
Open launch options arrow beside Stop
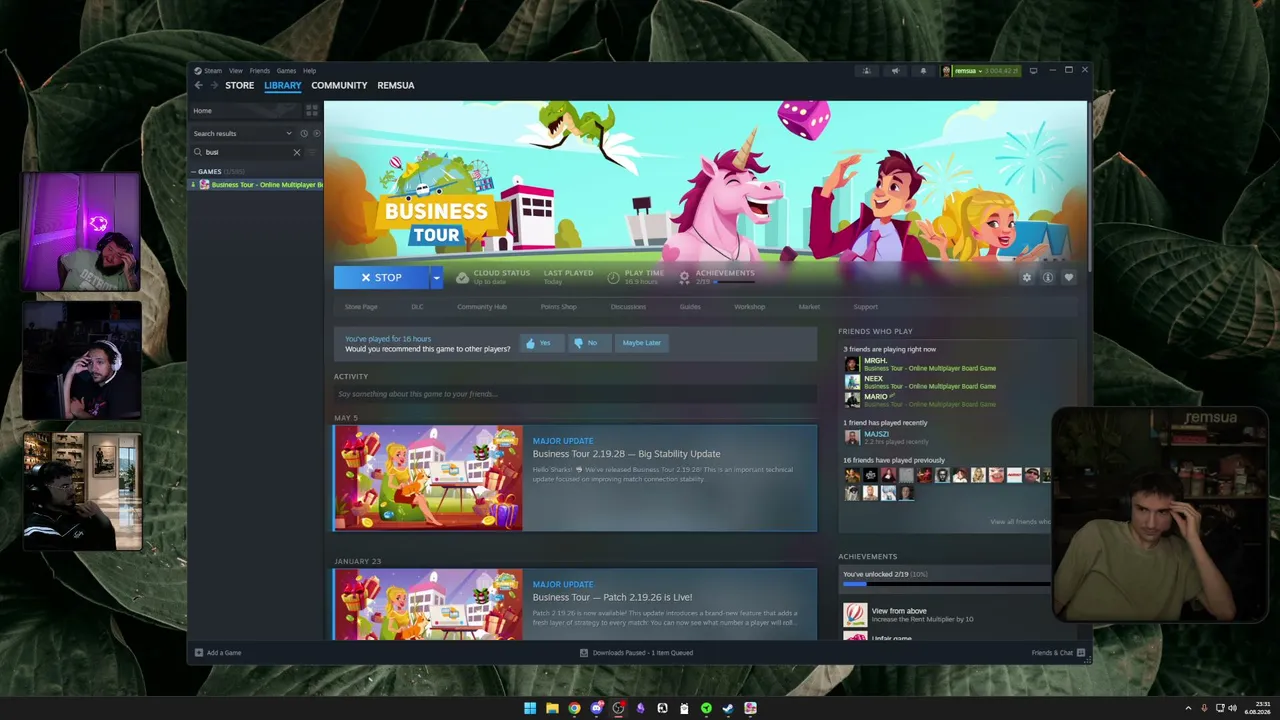coord(436,278)
